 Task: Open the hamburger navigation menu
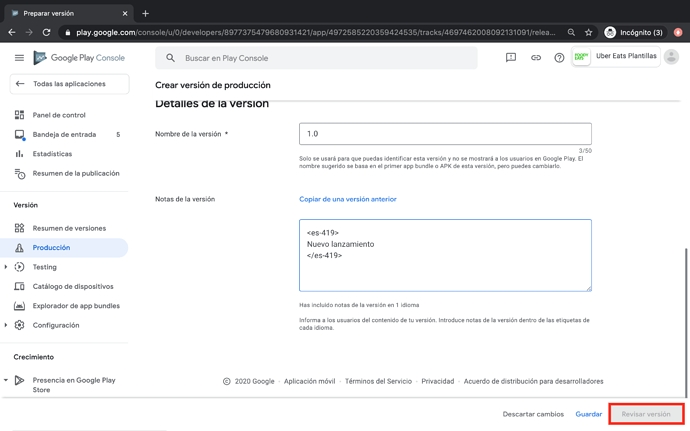(19, 58)
